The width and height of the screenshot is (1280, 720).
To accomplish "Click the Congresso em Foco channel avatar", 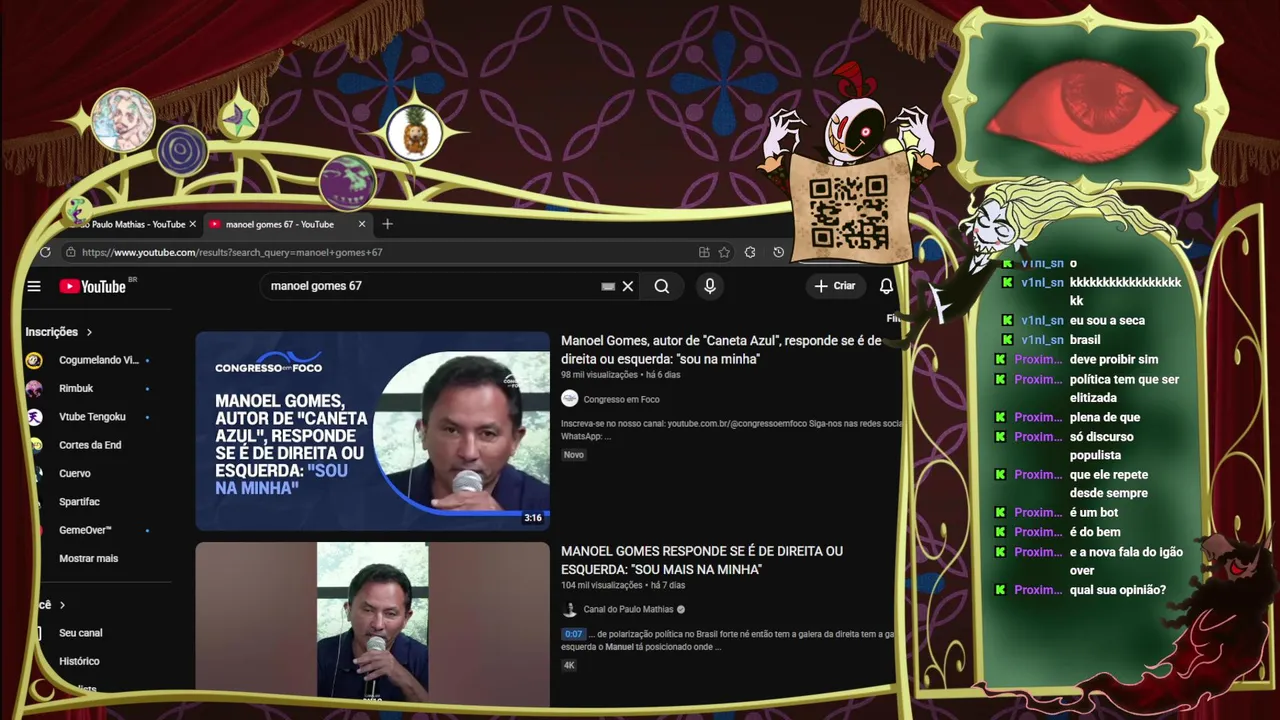I will [x=570, y=399].
